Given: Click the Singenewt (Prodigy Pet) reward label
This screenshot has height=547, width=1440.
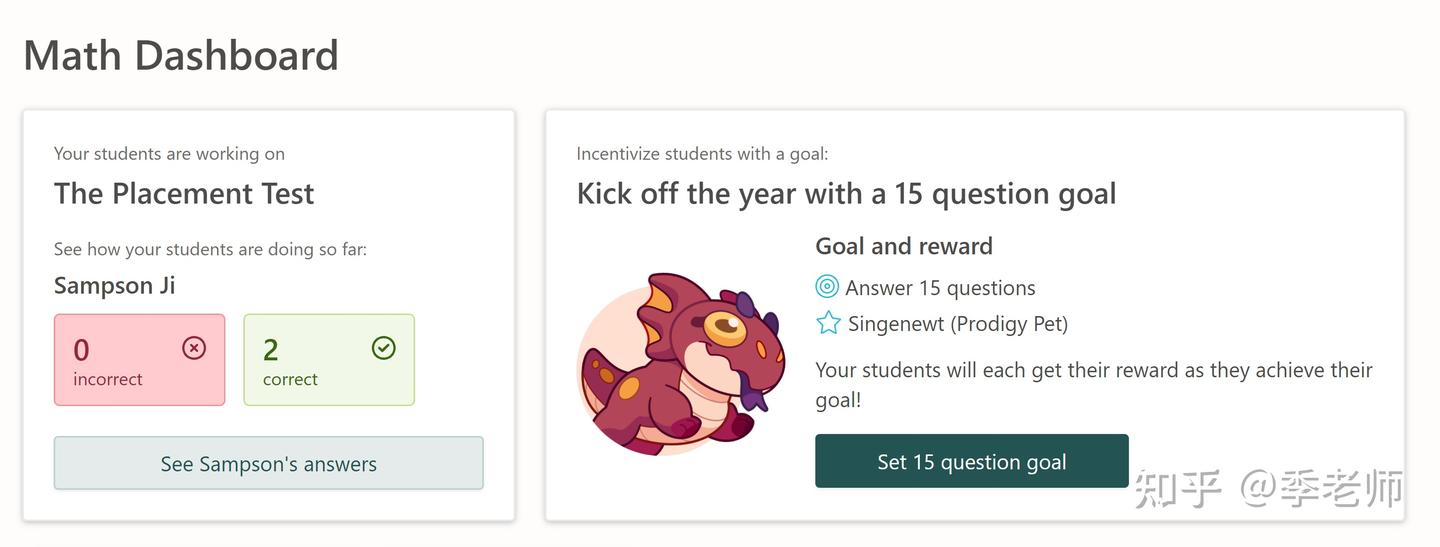Looking at the screenshot, I should coord(958,324).
